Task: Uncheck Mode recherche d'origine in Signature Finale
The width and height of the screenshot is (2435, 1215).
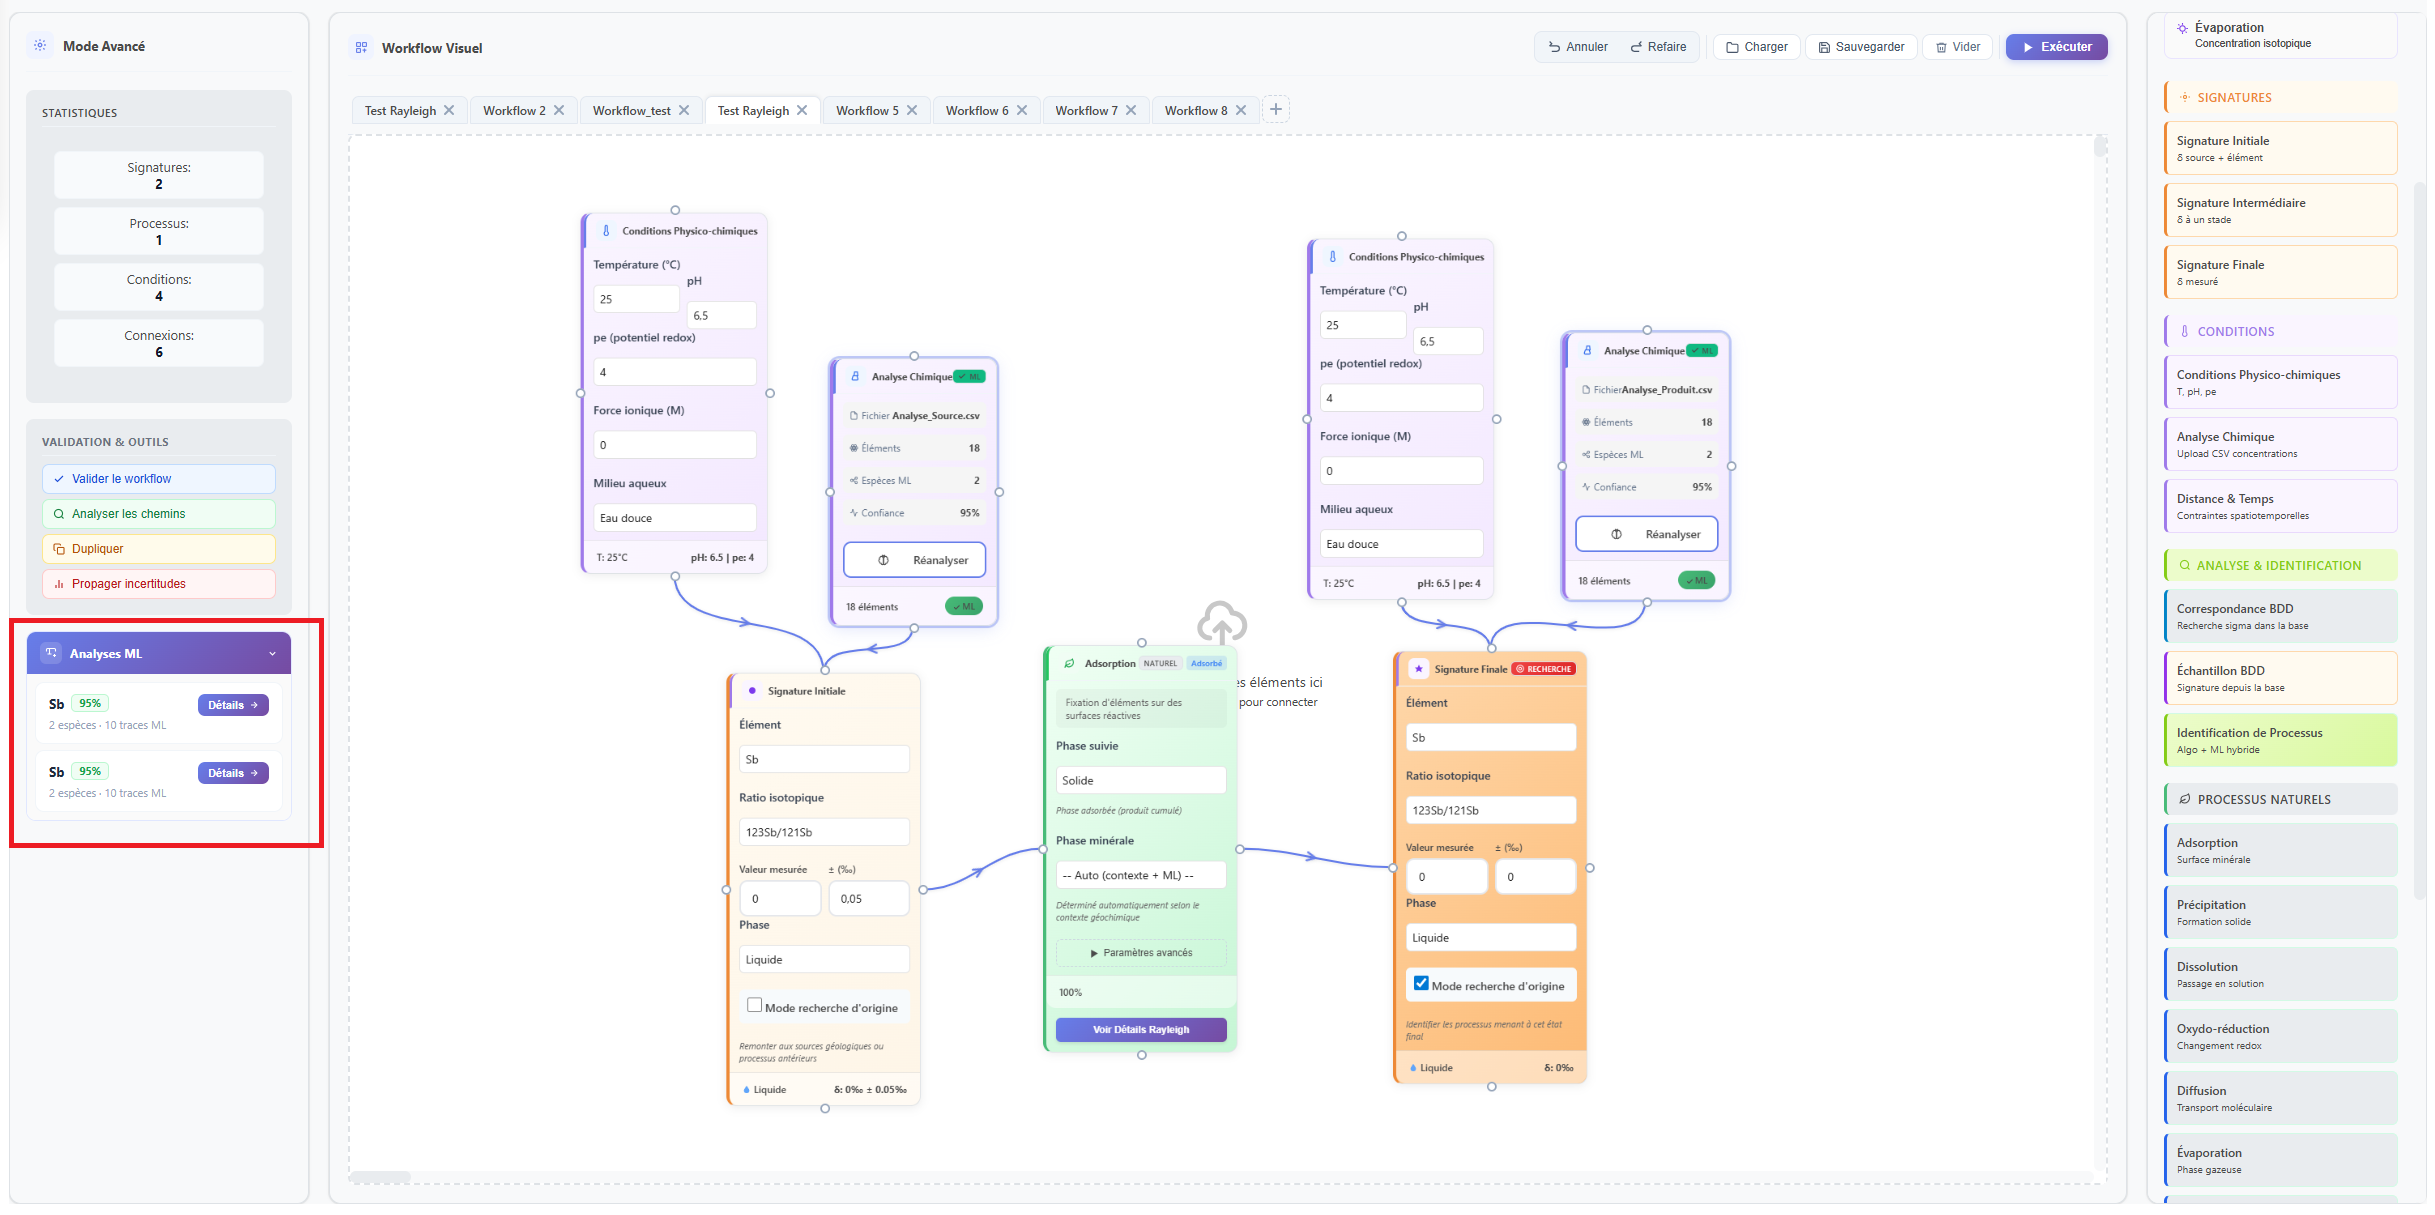Action: pos(1421,983)
